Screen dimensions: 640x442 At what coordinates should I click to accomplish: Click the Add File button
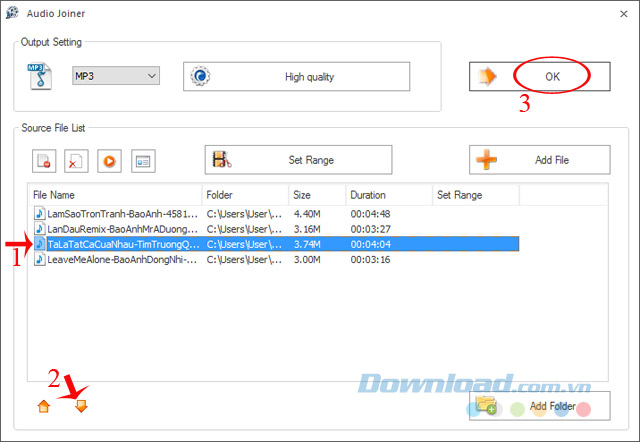click(x=540, y=160)
